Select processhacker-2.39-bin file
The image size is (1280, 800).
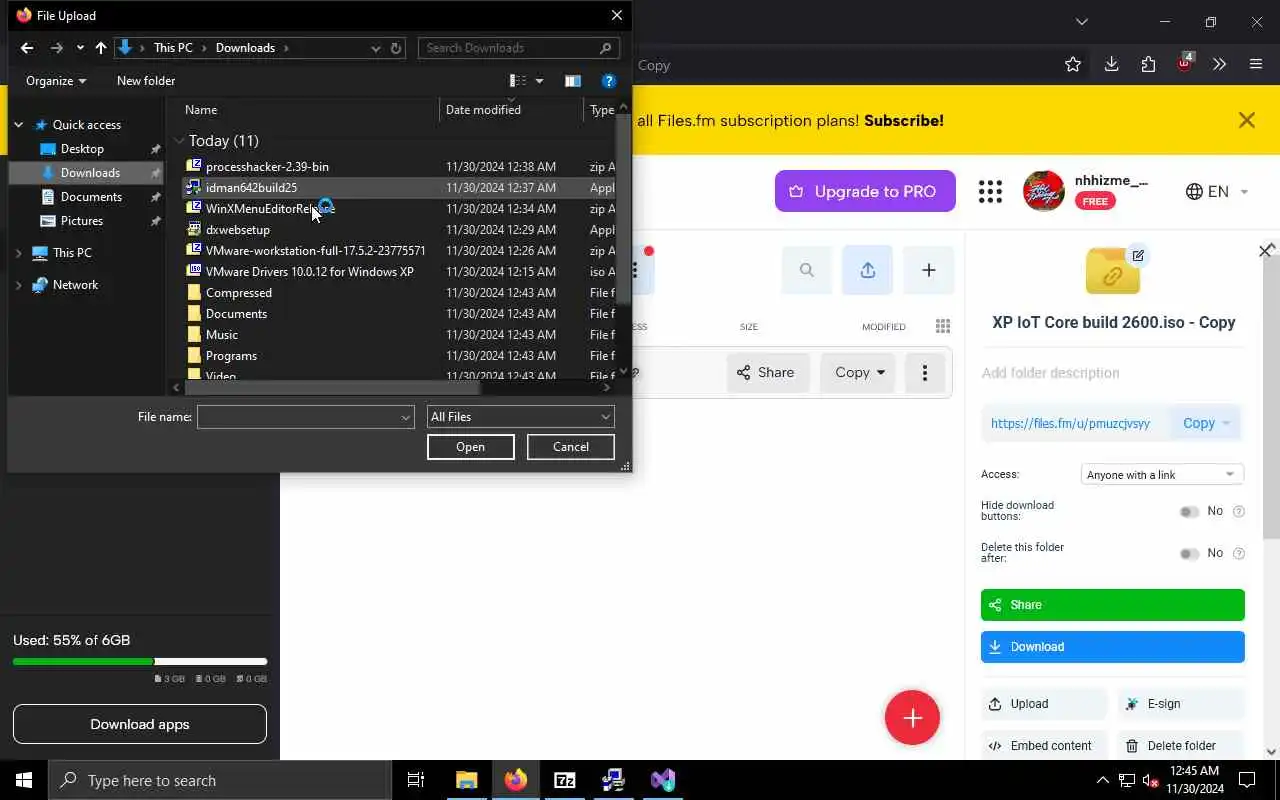coord(267,167)
